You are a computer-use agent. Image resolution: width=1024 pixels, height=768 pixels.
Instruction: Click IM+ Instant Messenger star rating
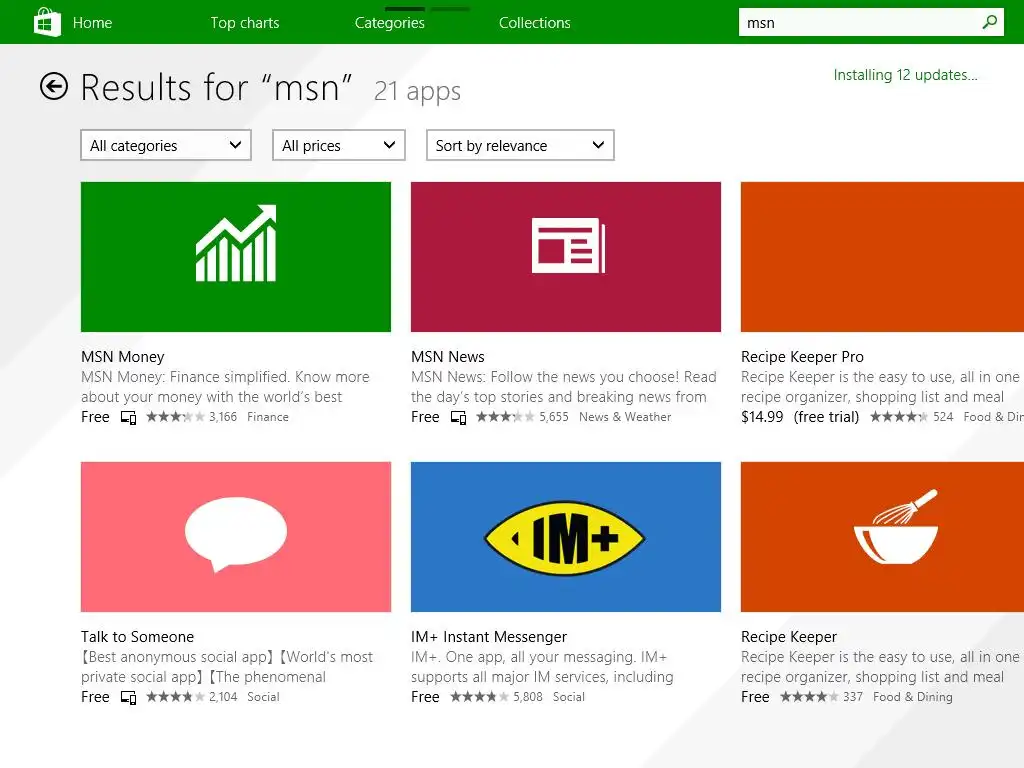click(x=479, y=697)
